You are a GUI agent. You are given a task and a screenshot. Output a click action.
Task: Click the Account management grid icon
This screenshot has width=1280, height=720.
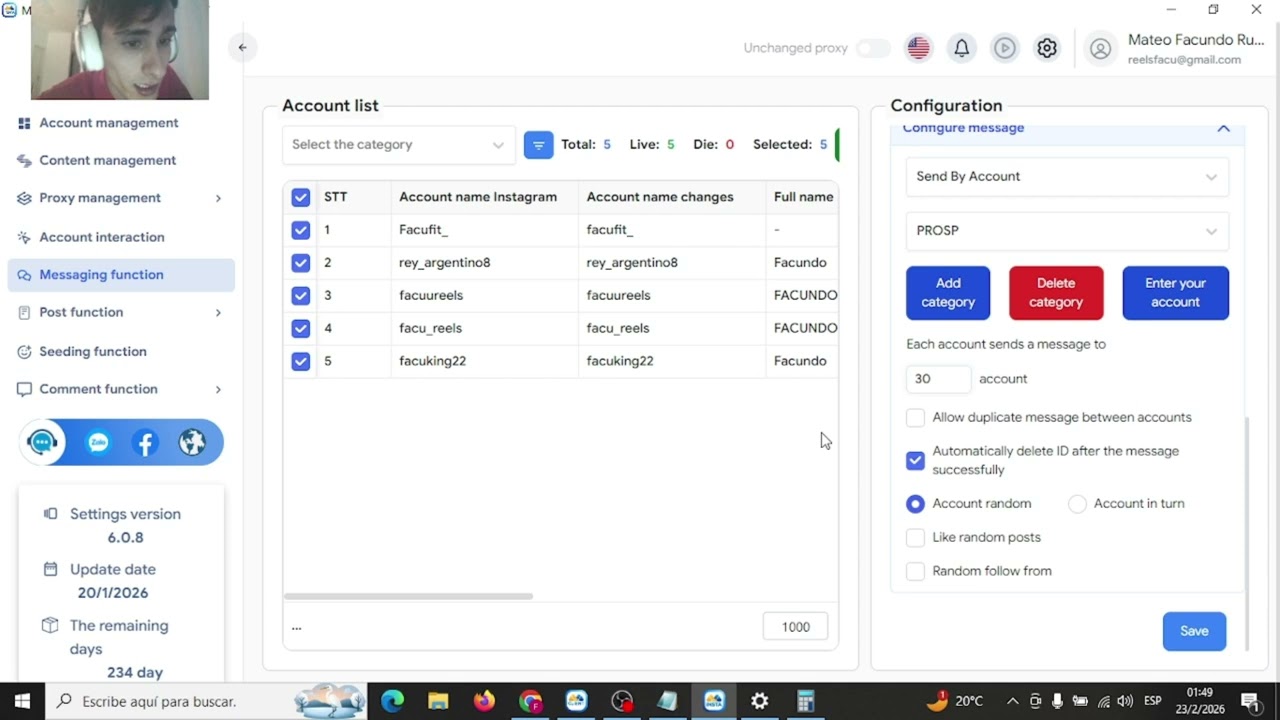[24, 123]
